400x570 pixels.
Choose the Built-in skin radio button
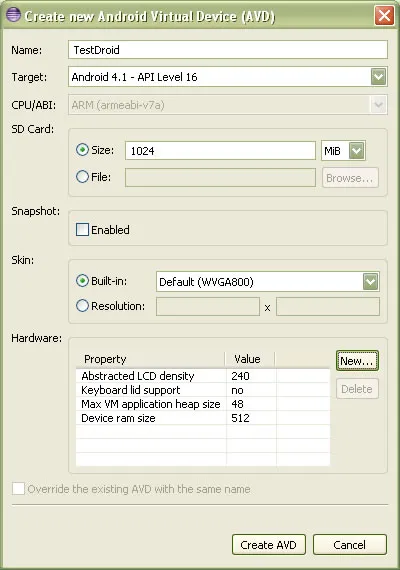[82, 281]
